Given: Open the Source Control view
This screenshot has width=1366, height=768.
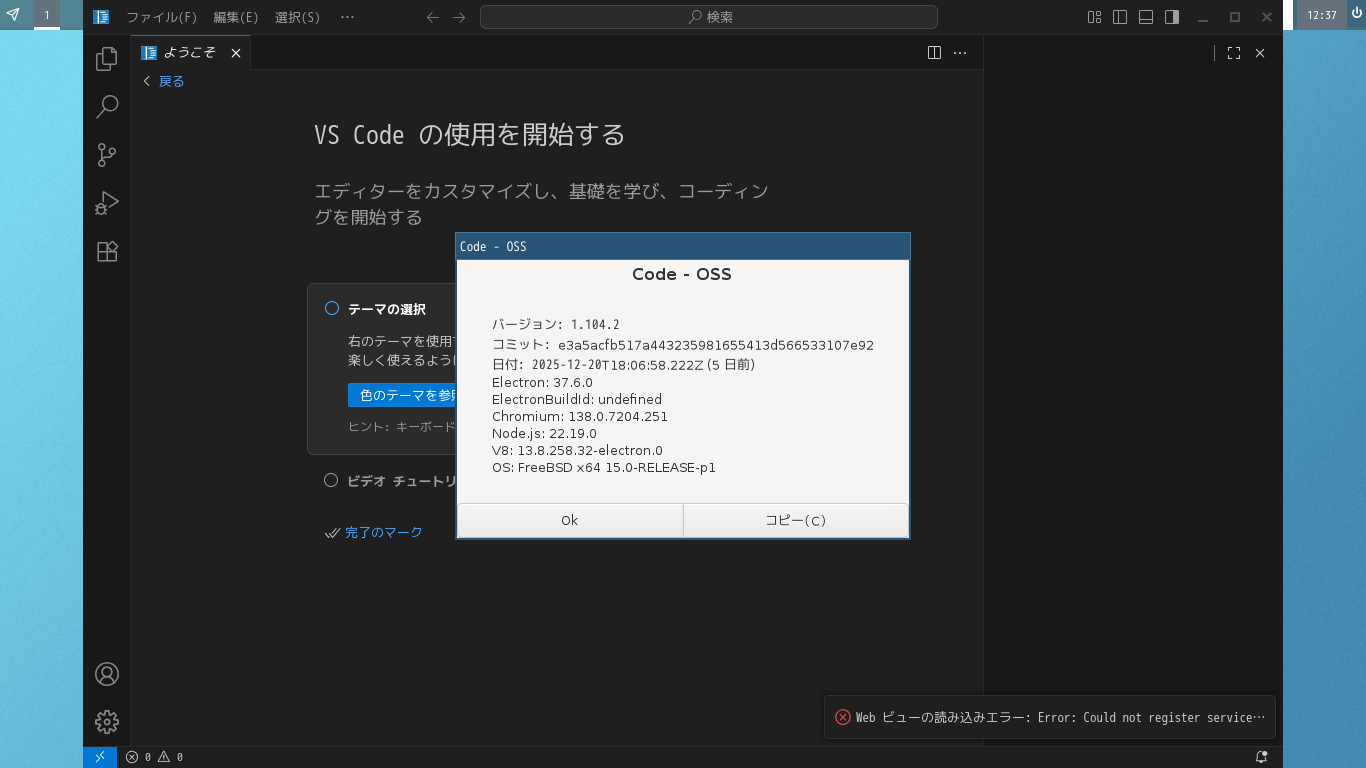Looking at the screenshot, I should click(x=107, y=155).
